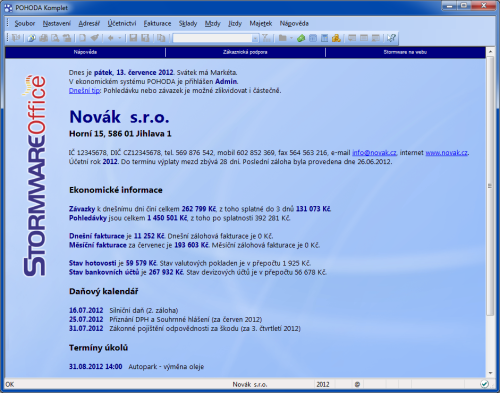500x393 pixels.
Task: Click the POHODA app icon in the title bar
Action: coord(8,8)
